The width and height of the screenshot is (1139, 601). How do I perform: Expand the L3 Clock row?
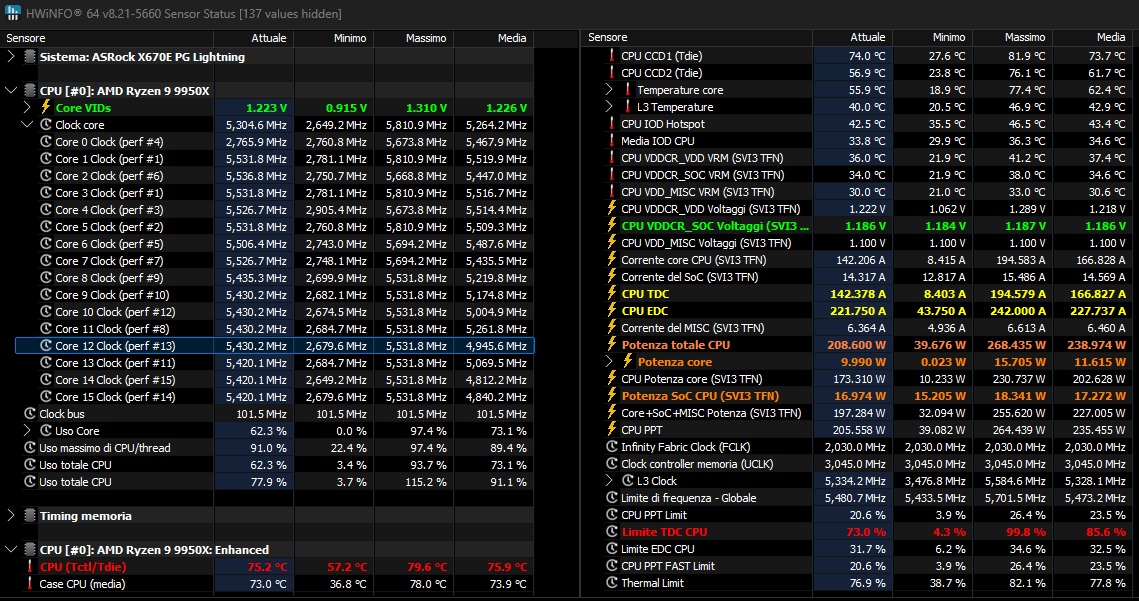(609, 481)
